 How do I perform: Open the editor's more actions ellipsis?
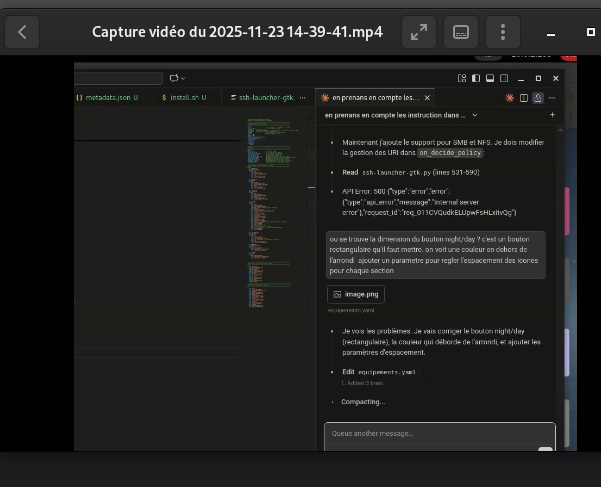[552, 97]
